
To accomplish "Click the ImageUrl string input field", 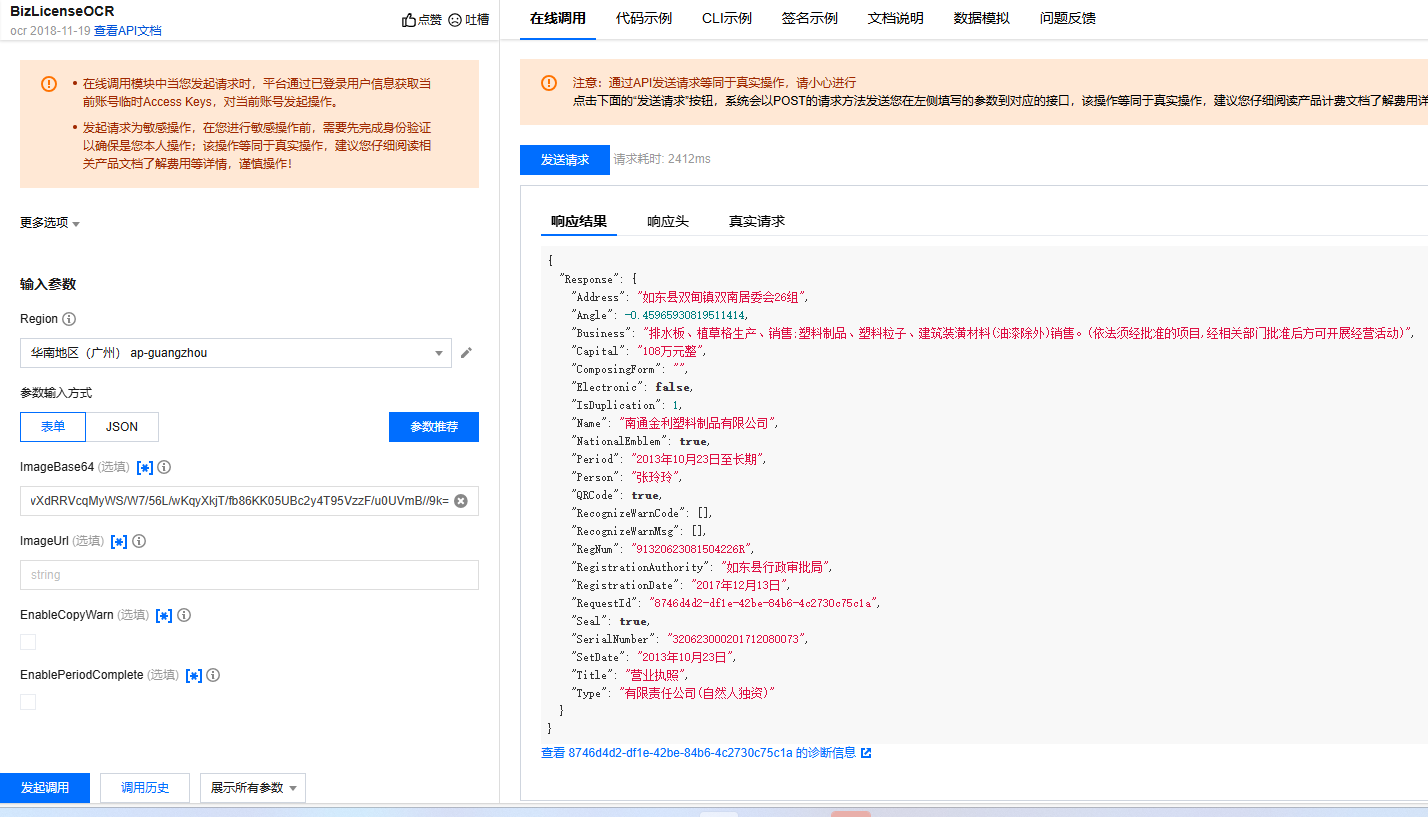I will tap(249, 575).
